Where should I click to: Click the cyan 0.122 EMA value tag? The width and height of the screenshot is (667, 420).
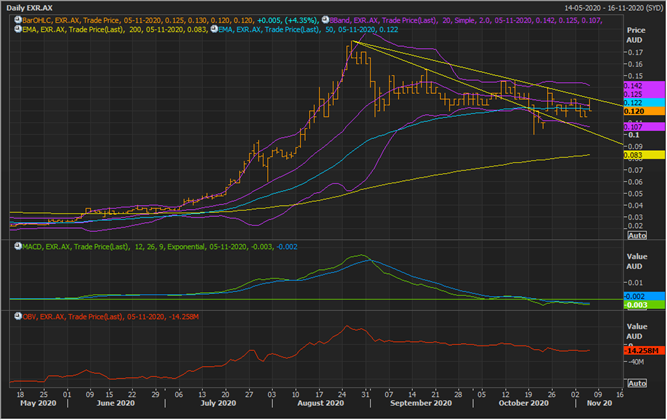(644, 103)
